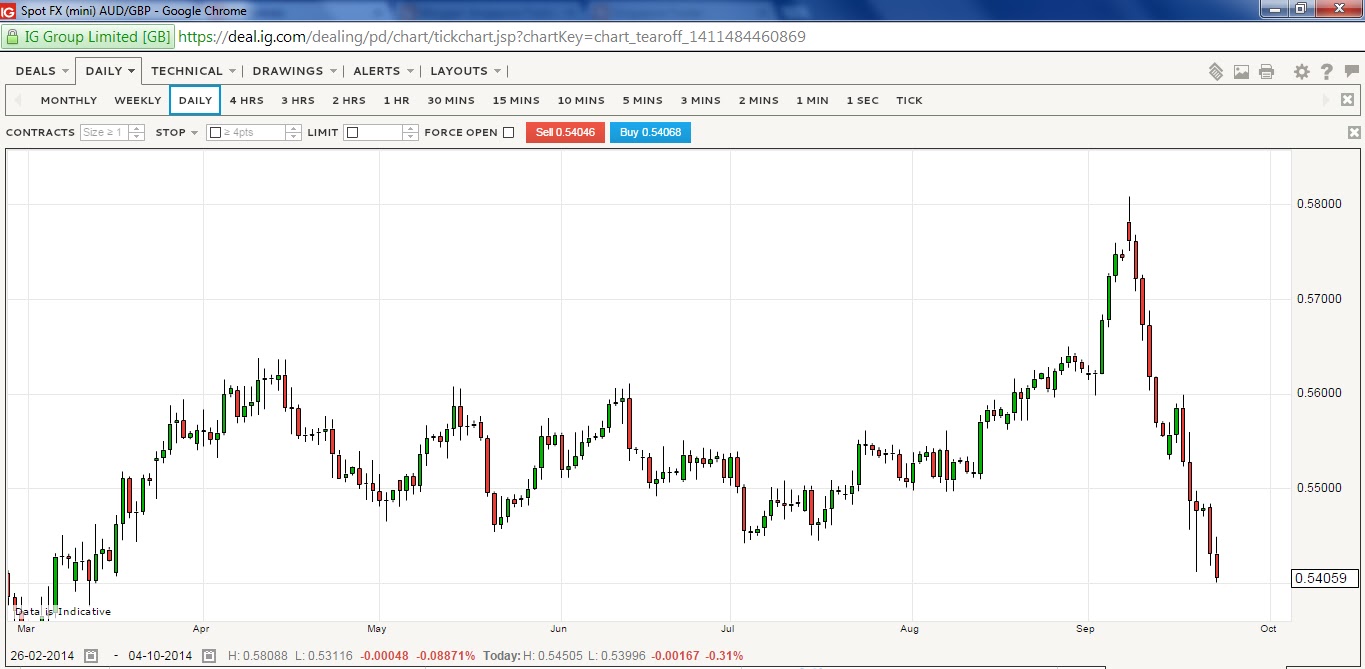The height and width of the screenshot is (669, 1365).
Task: Adjust the Limit value stepper
Action: (410, 132)
